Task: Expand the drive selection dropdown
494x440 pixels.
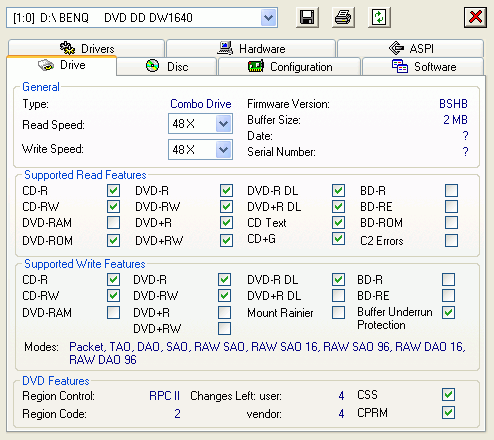Action: 268,18
